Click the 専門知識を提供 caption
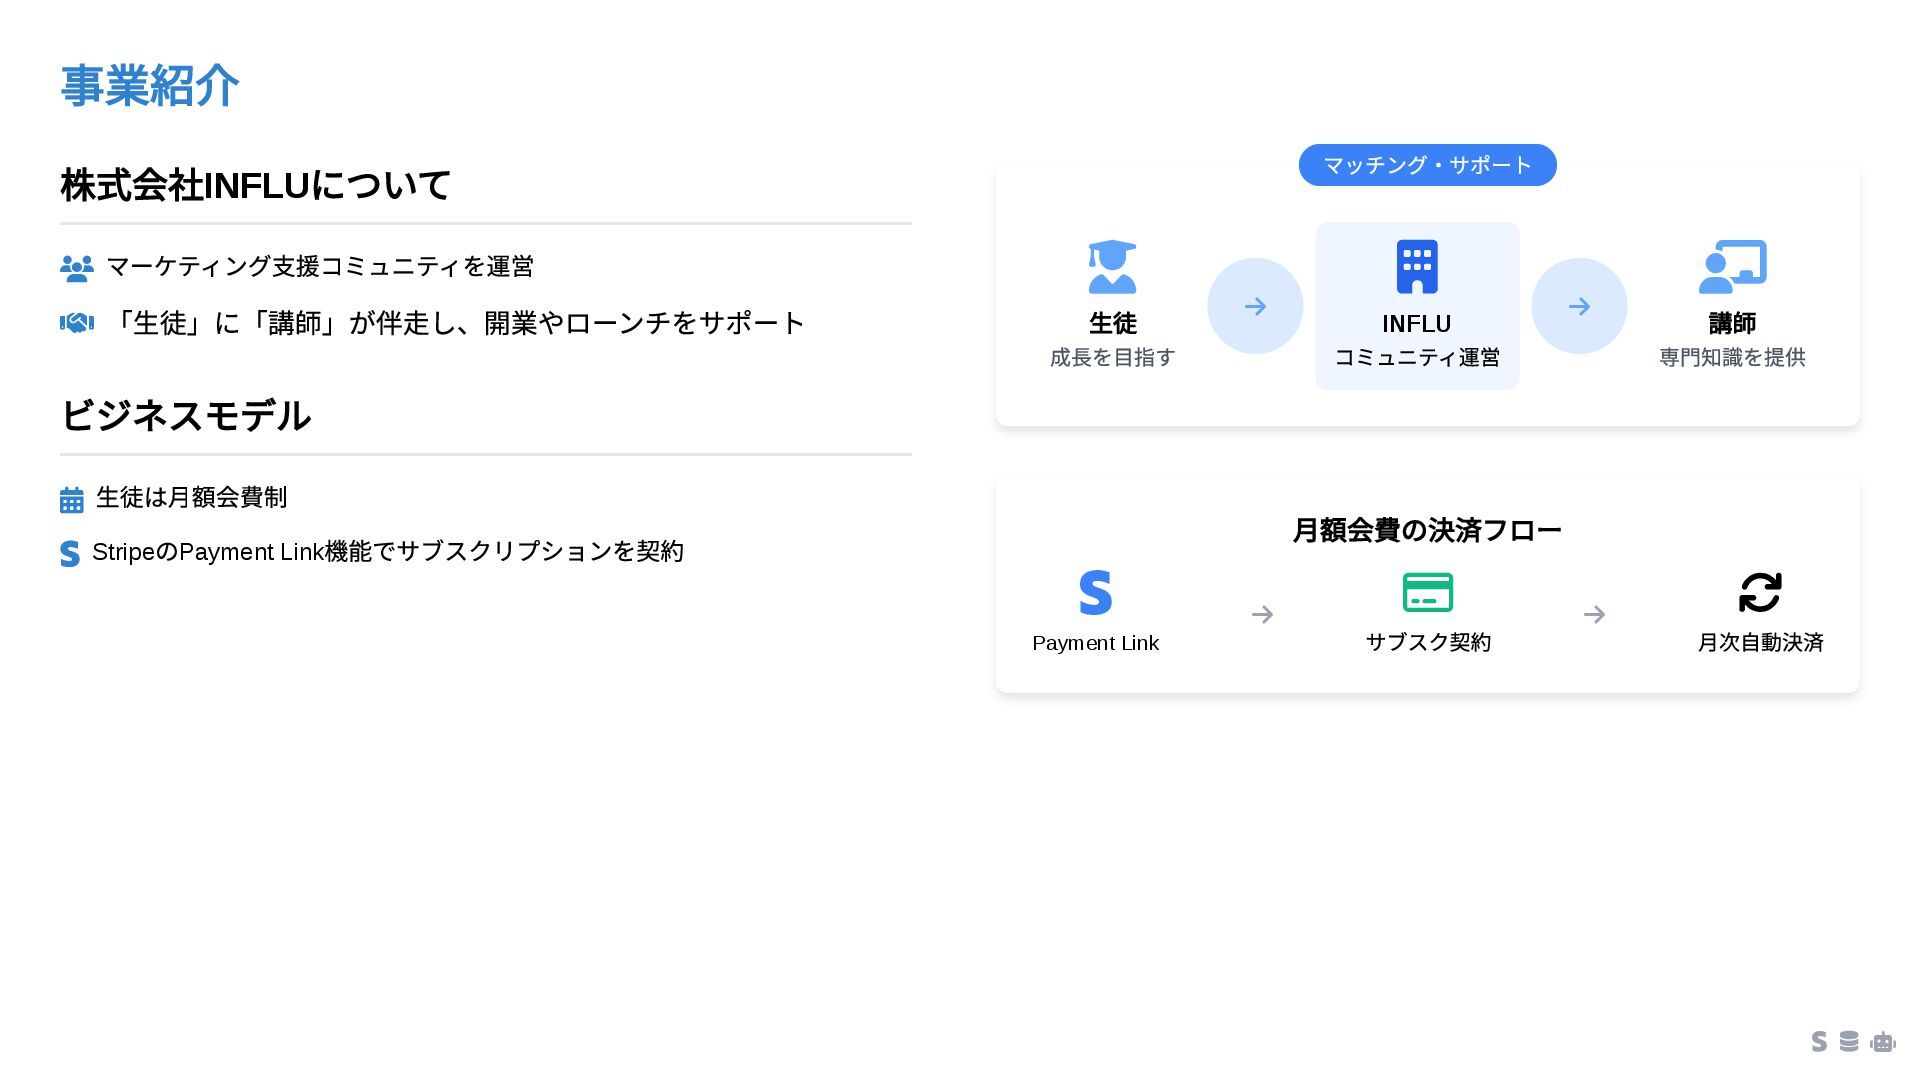This screenshot has height=1080, width=1920. (x=1733, y=358)
